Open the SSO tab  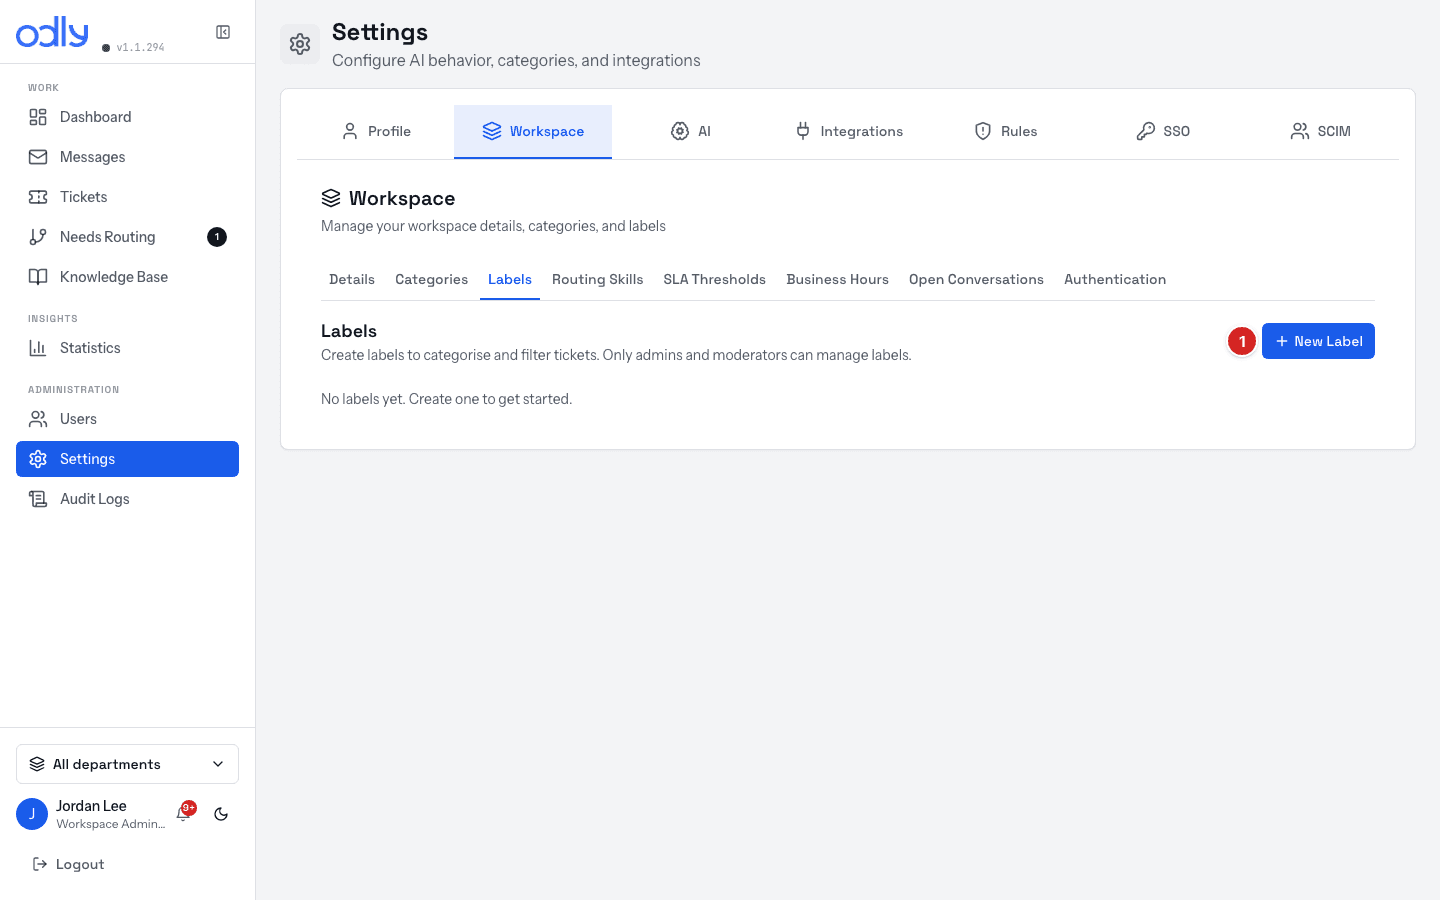(x=1163, y=131)
